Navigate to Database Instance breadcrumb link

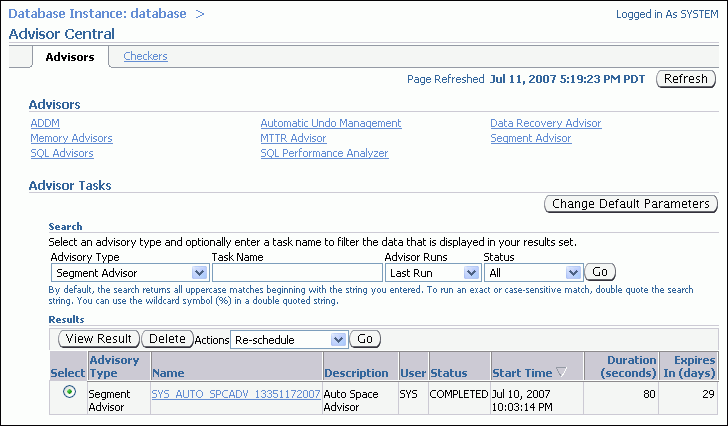point(97,14)
